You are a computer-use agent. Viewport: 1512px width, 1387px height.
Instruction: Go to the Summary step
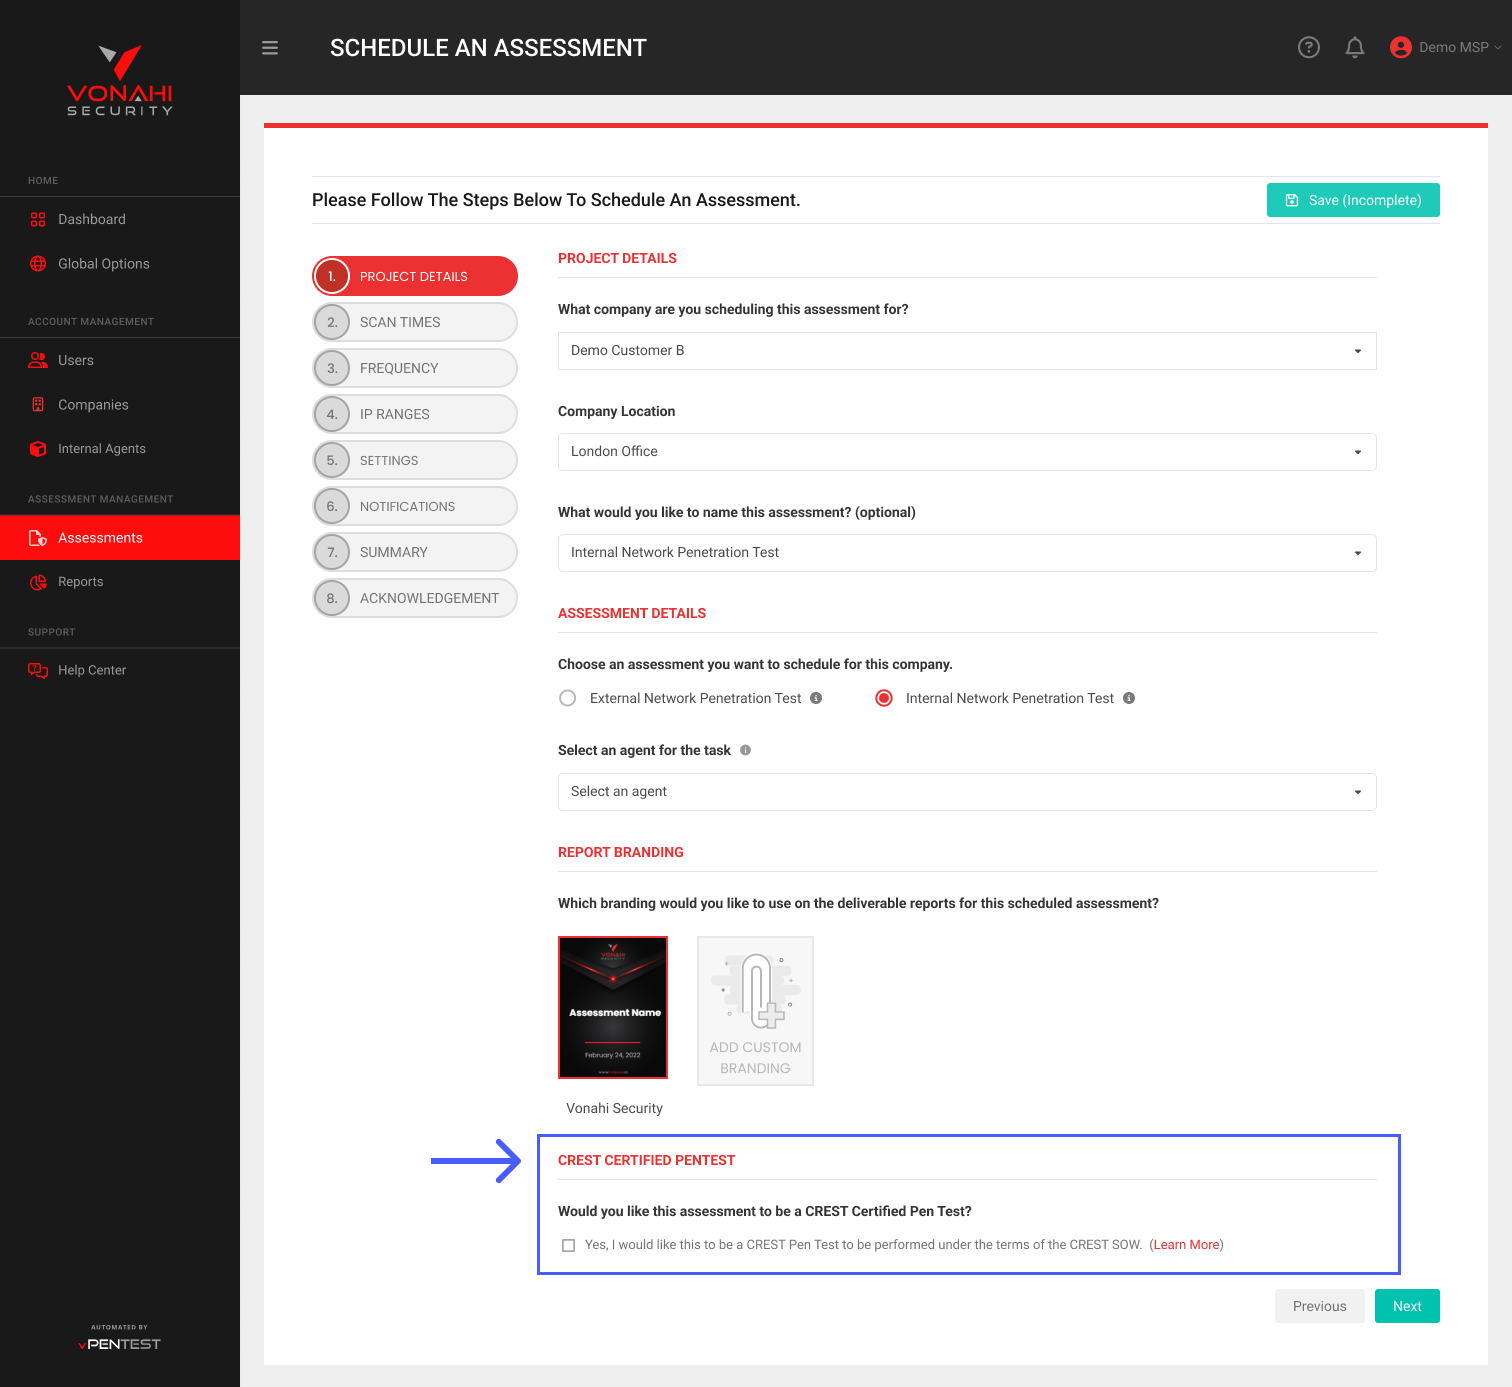[x=414, y=552]
